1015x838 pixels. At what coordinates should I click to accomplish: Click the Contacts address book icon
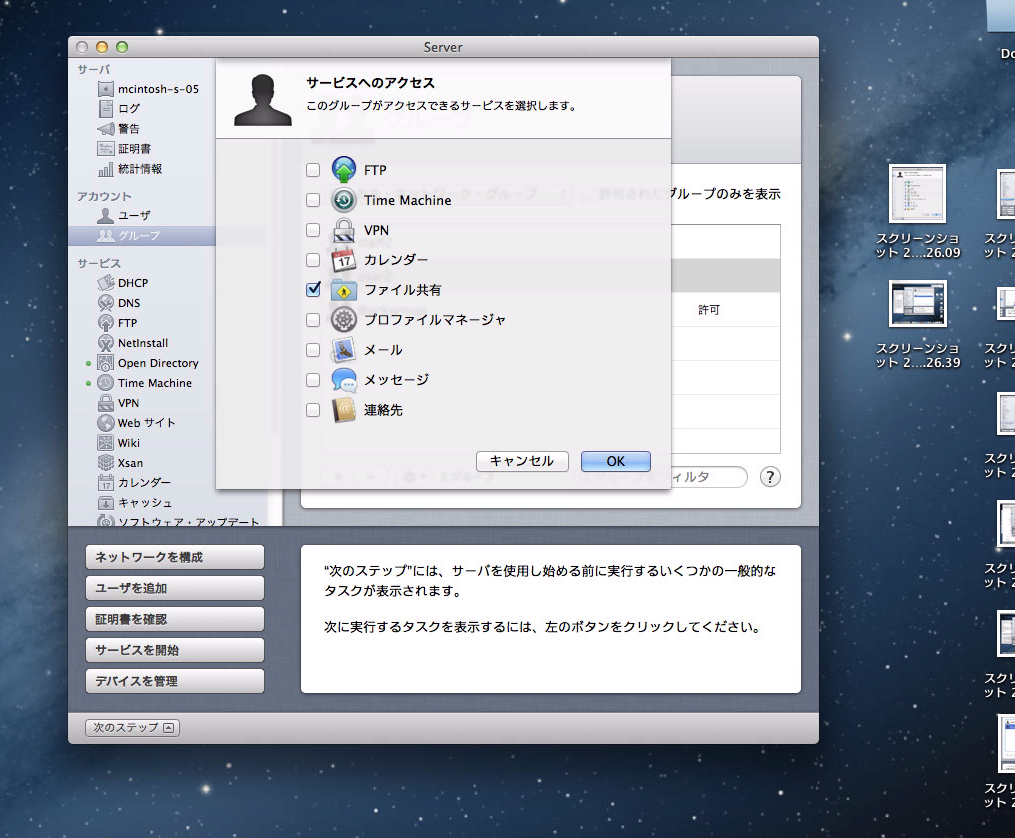coord(344,410)
